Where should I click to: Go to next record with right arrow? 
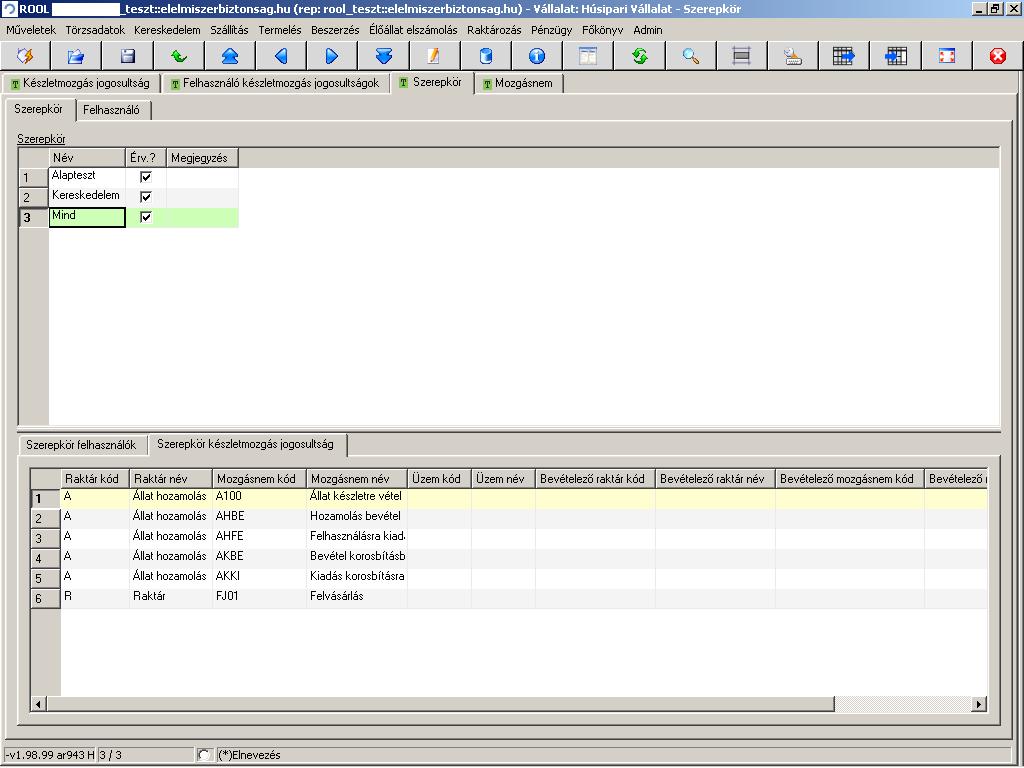[332, 56]
